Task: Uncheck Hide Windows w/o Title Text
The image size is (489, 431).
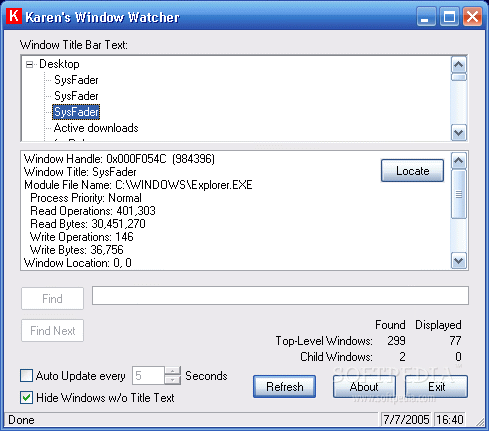Action: coord(26,398)
